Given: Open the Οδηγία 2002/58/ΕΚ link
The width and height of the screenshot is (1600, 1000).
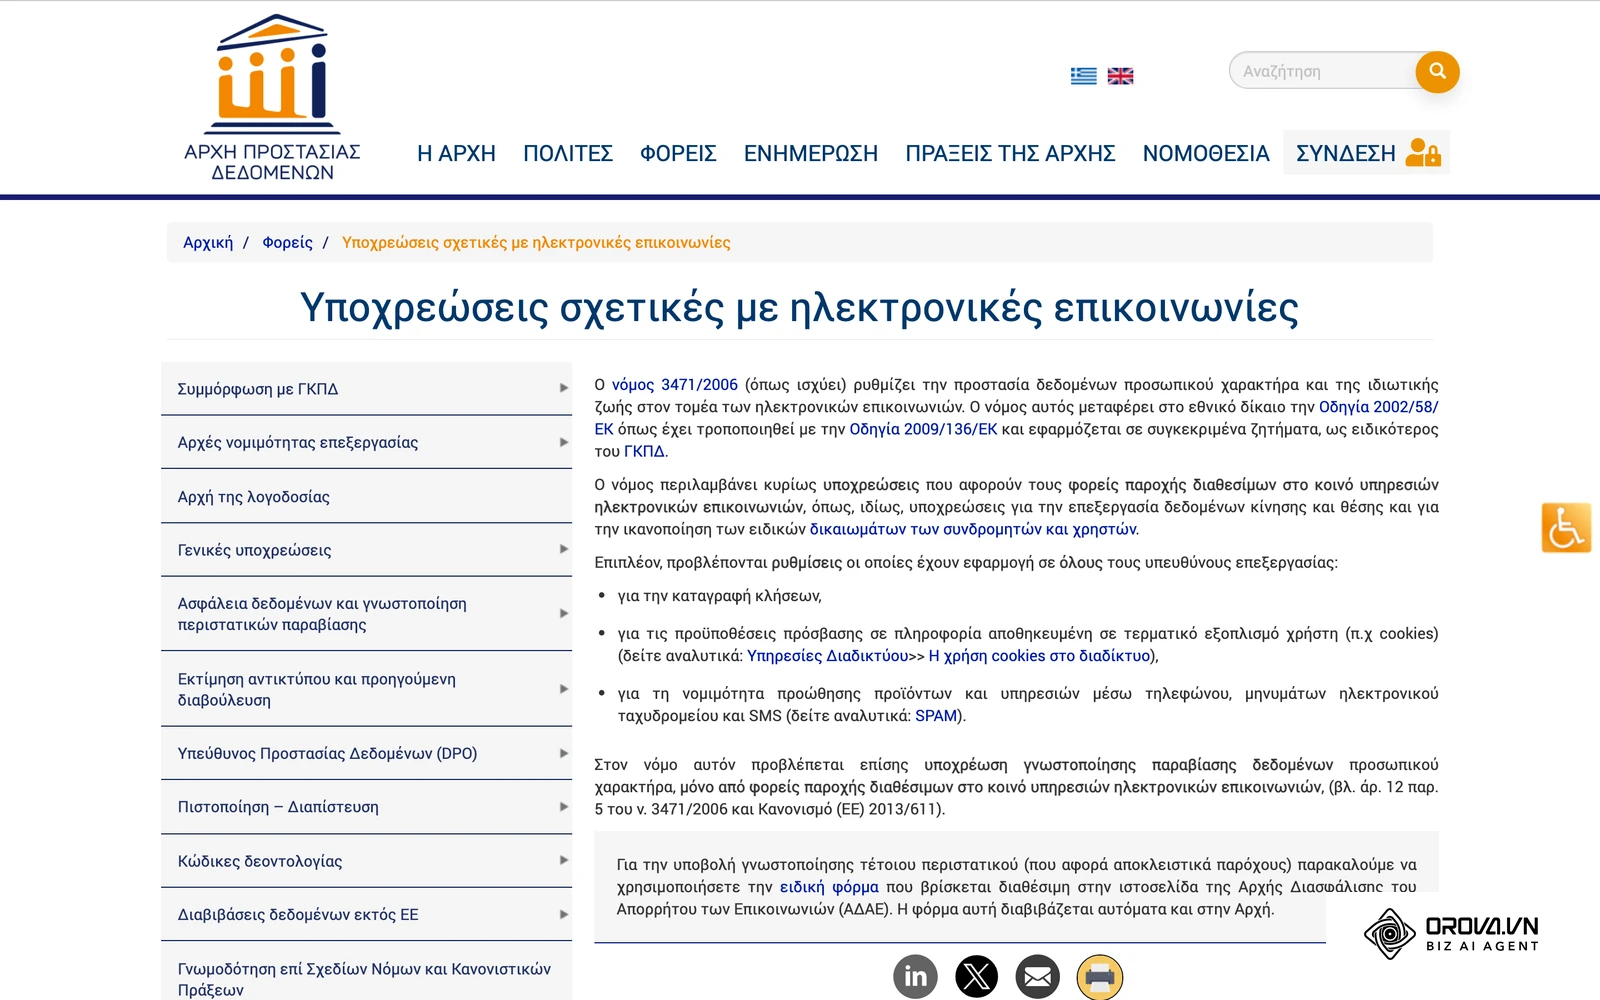Looking at the screenshot, I should [x=1379, y=407].
